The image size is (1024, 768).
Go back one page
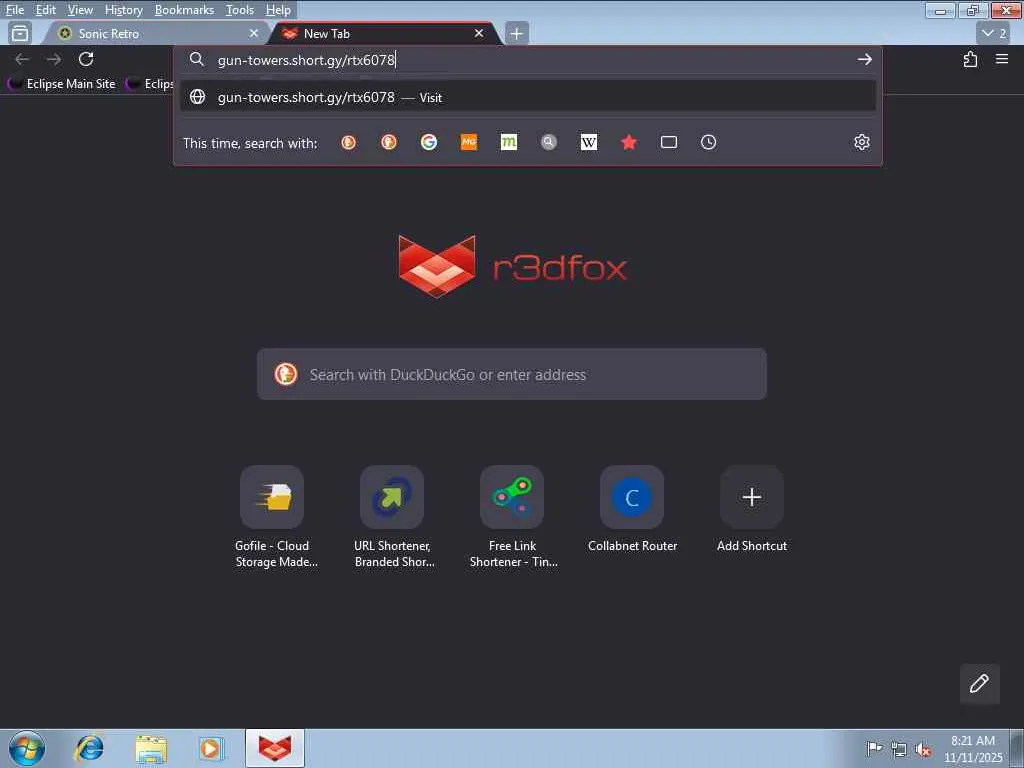22,59
